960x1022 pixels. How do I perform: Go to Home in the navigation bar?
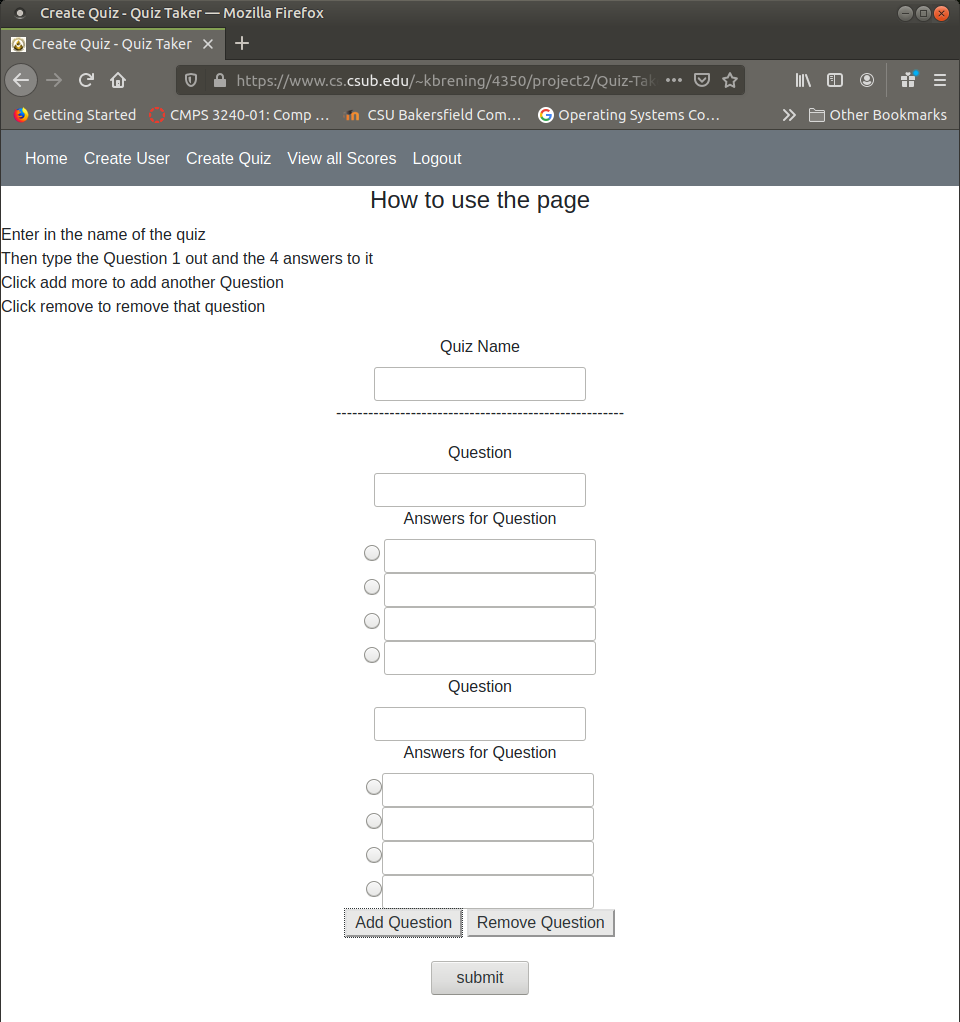46,158
